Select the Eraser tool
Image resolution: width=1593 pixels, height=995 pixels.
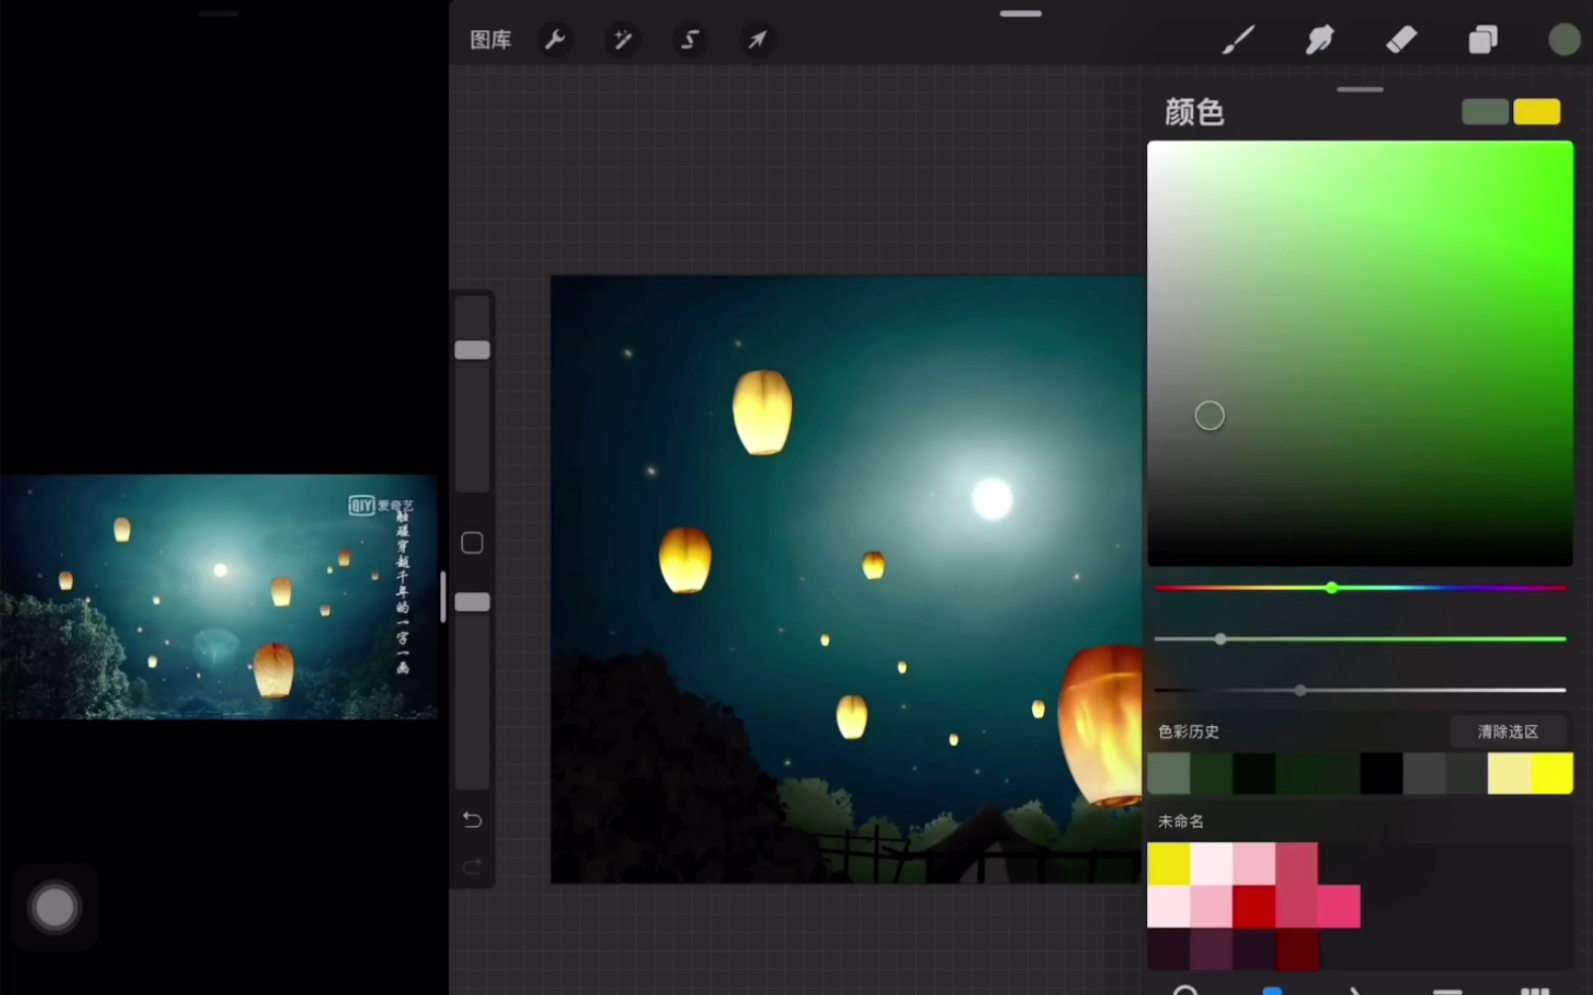point(1401,40)
